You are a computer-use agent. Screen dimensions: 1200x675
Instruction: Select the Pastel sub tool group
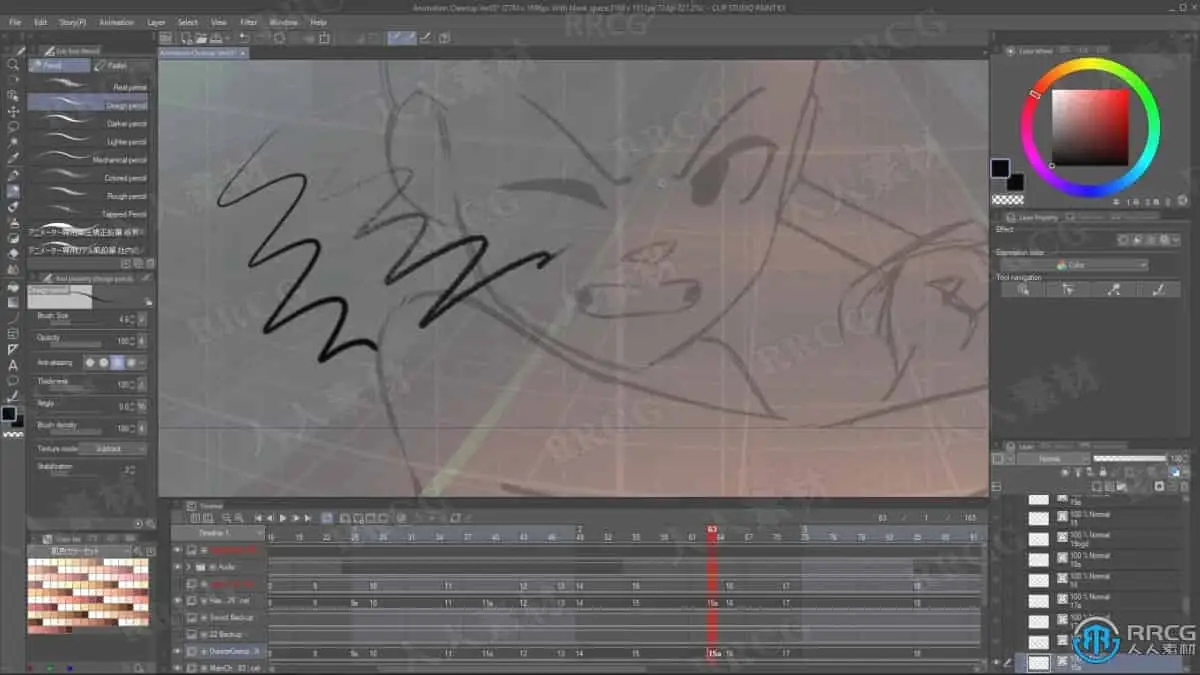[121, 65]
